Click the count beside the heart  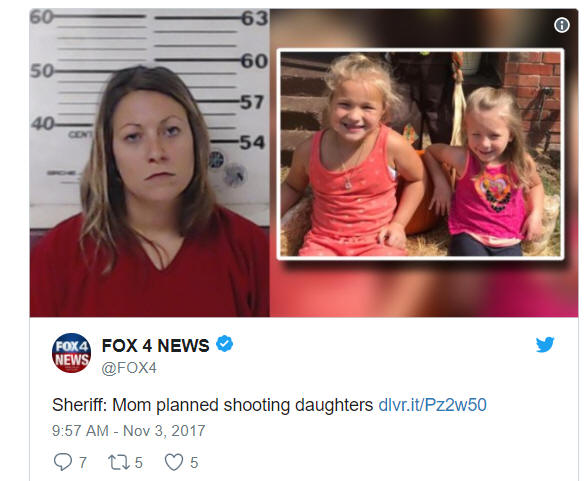194,463
